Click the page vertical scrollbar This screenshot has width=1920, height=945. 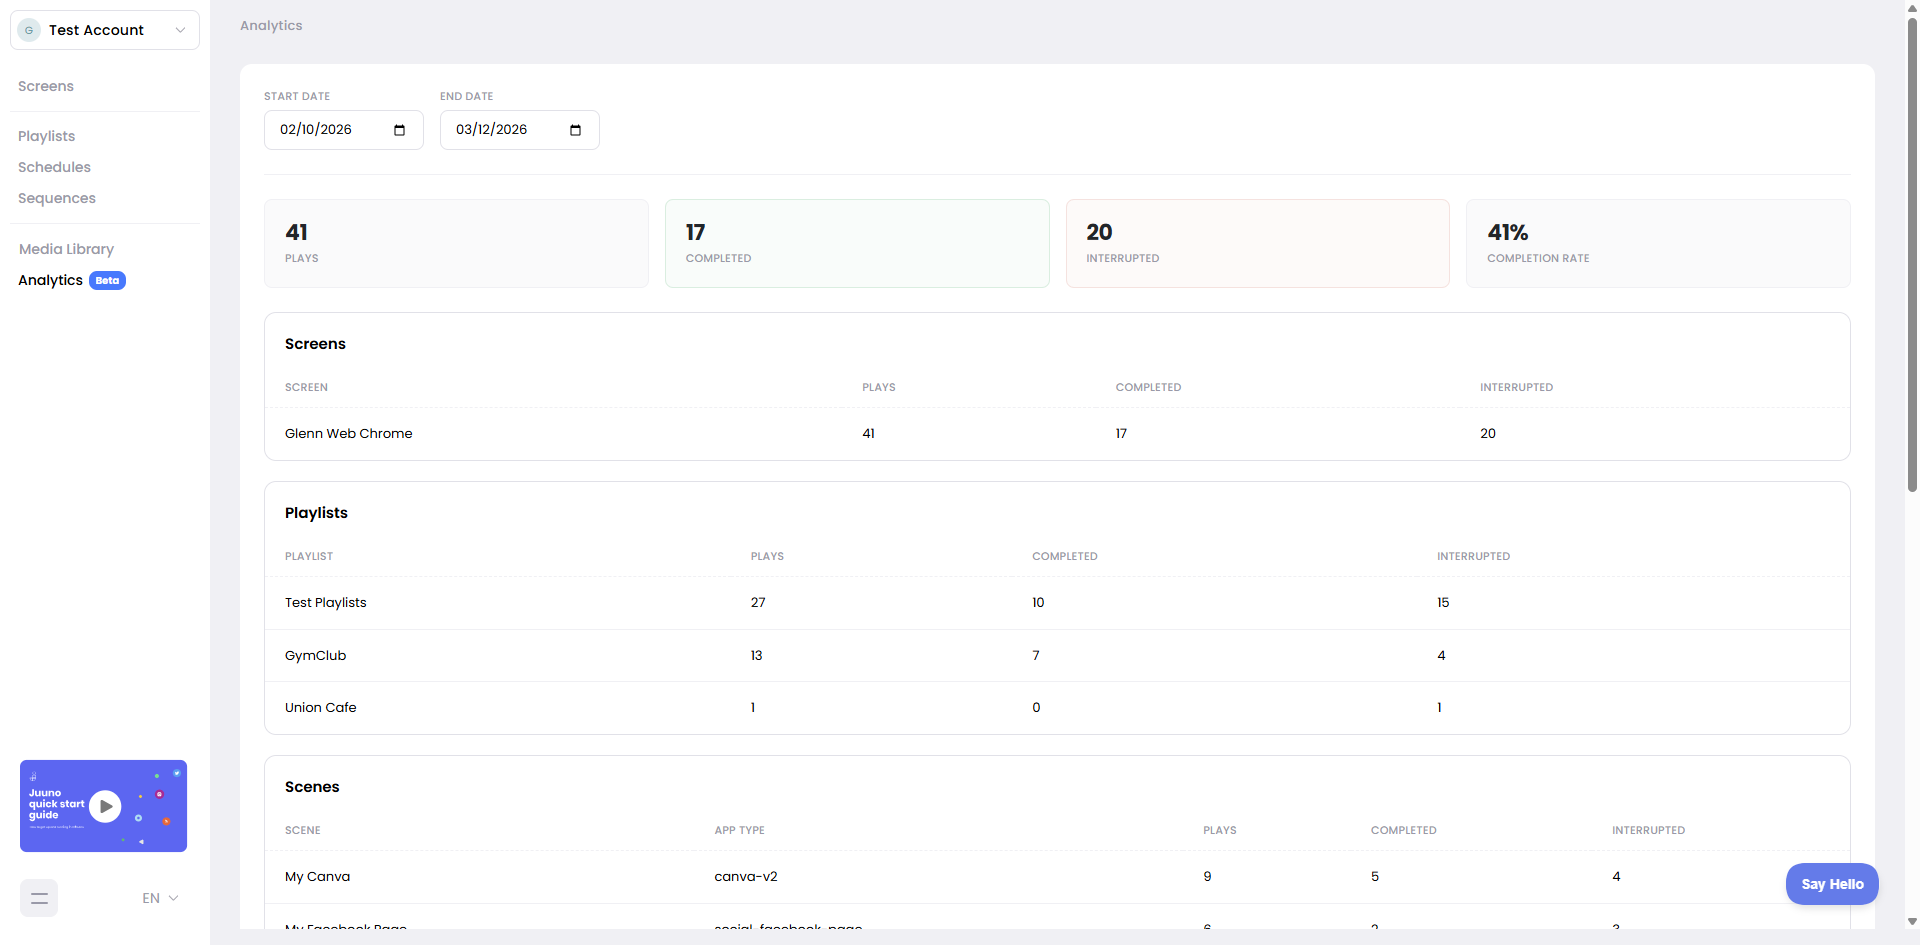[1912, 250]
